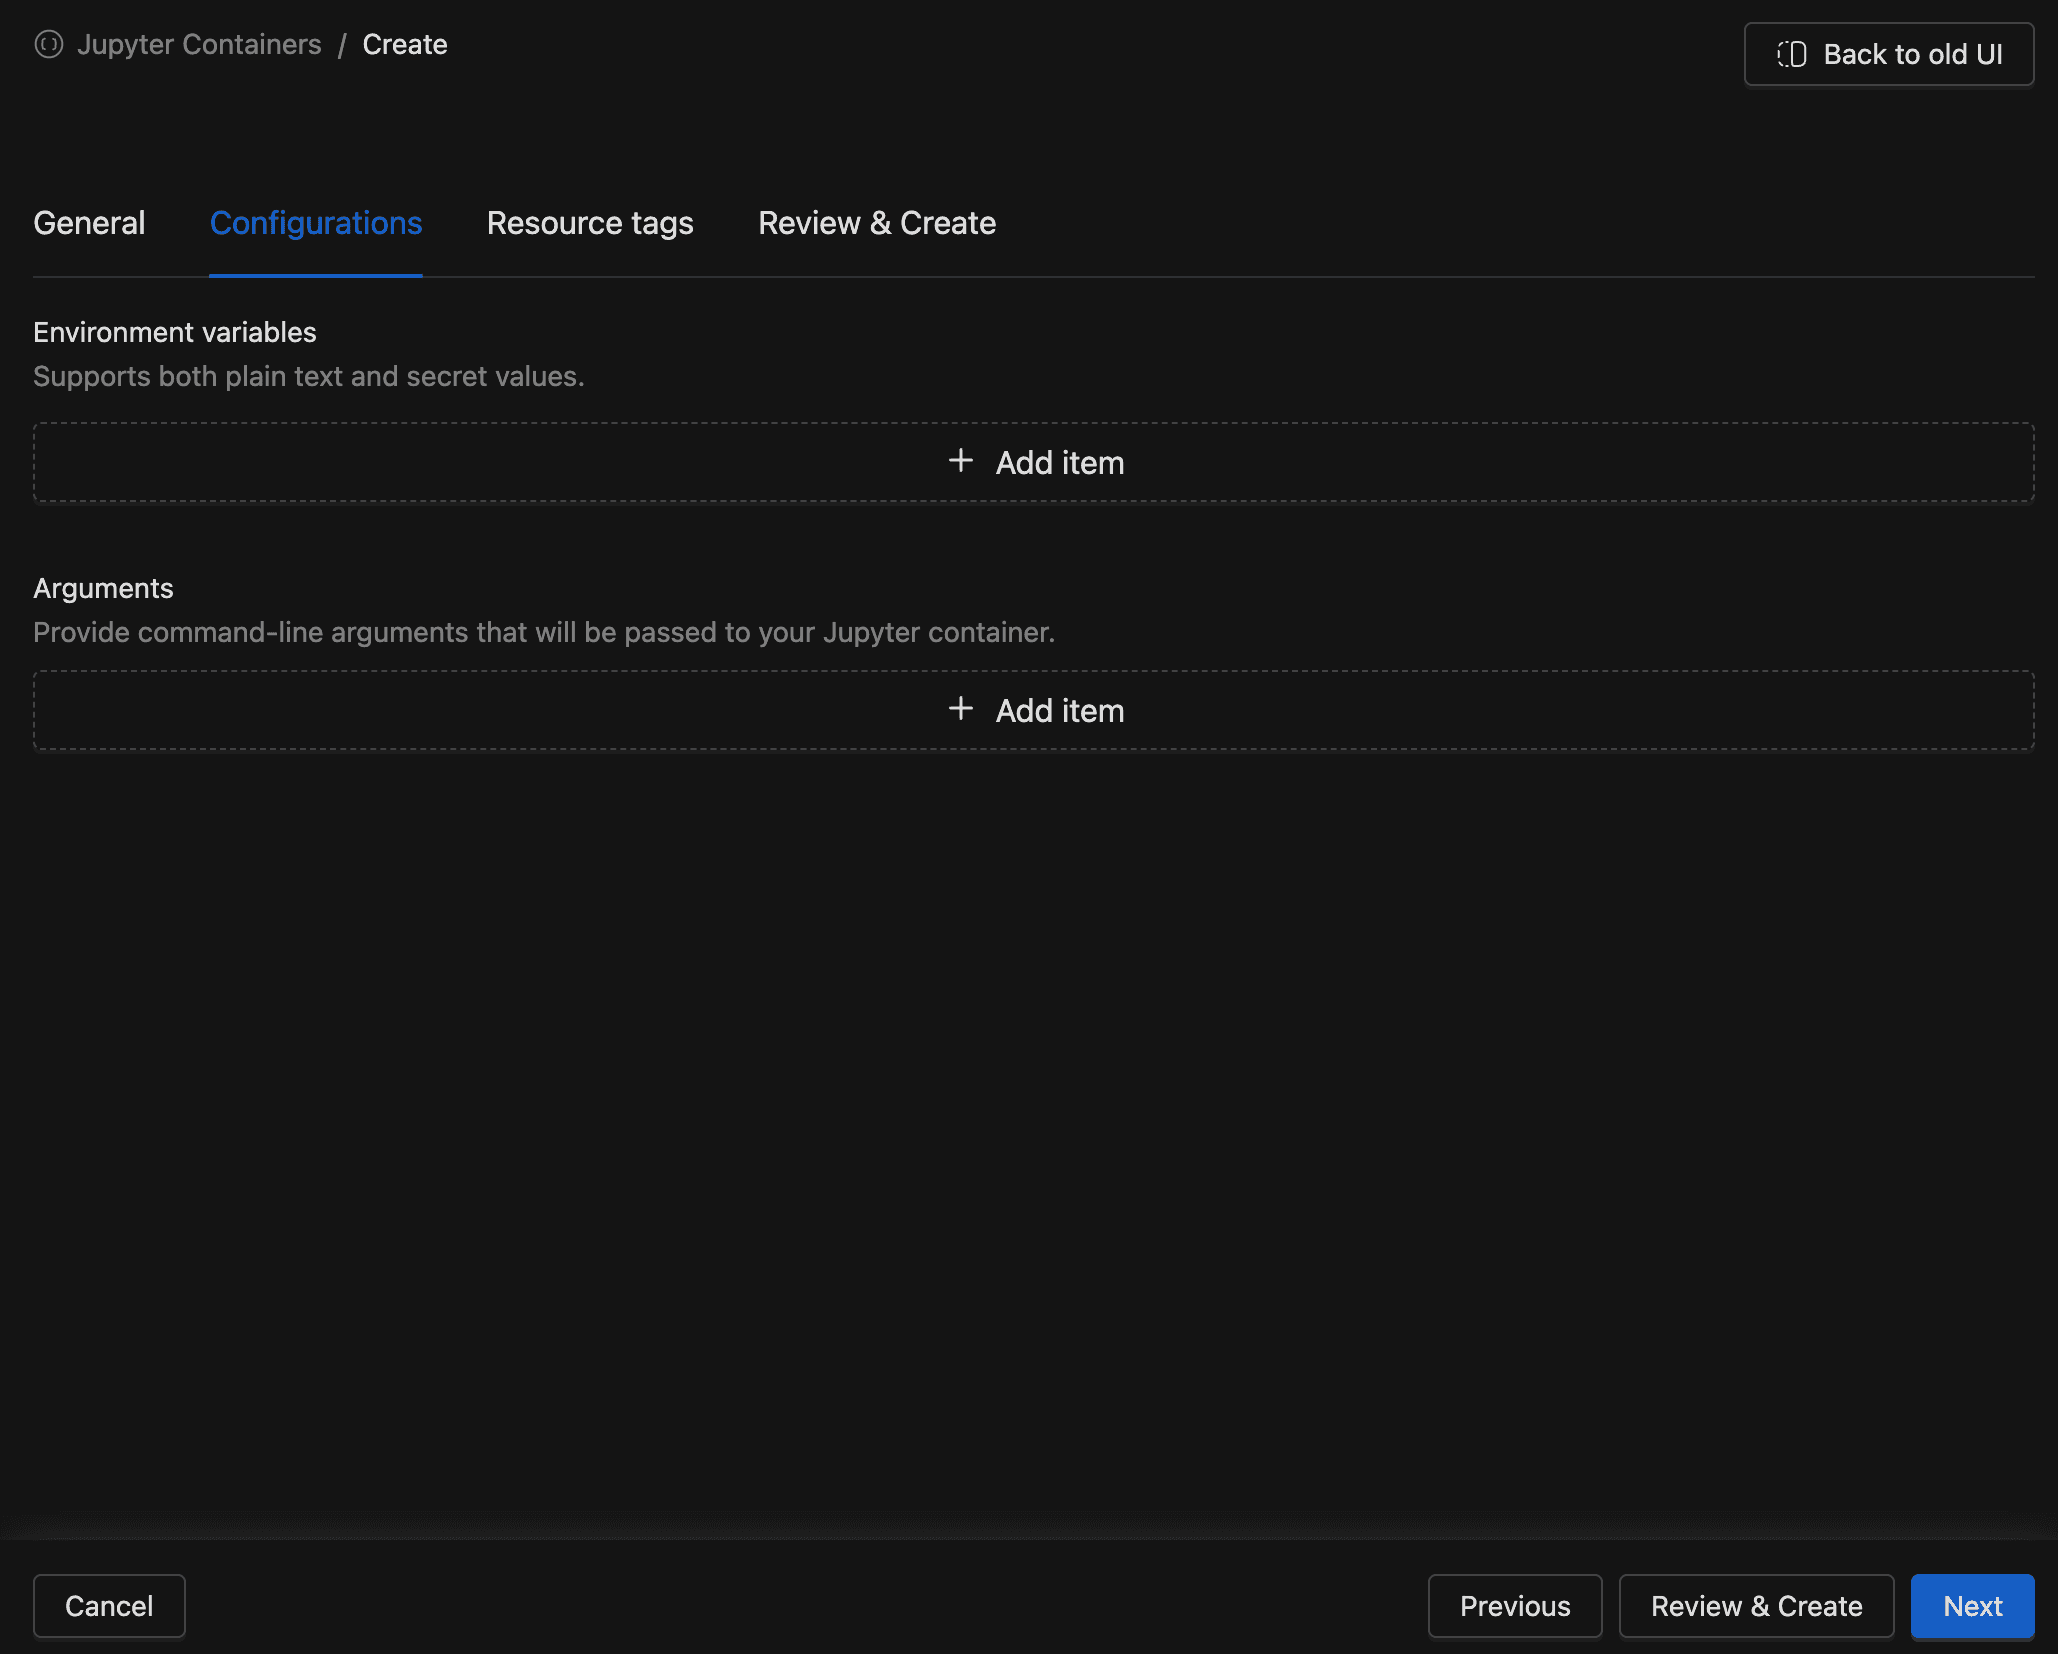Click the Environment variables heading
This screenshot has height=1654, width=2058.
click(x=175, y=332)
